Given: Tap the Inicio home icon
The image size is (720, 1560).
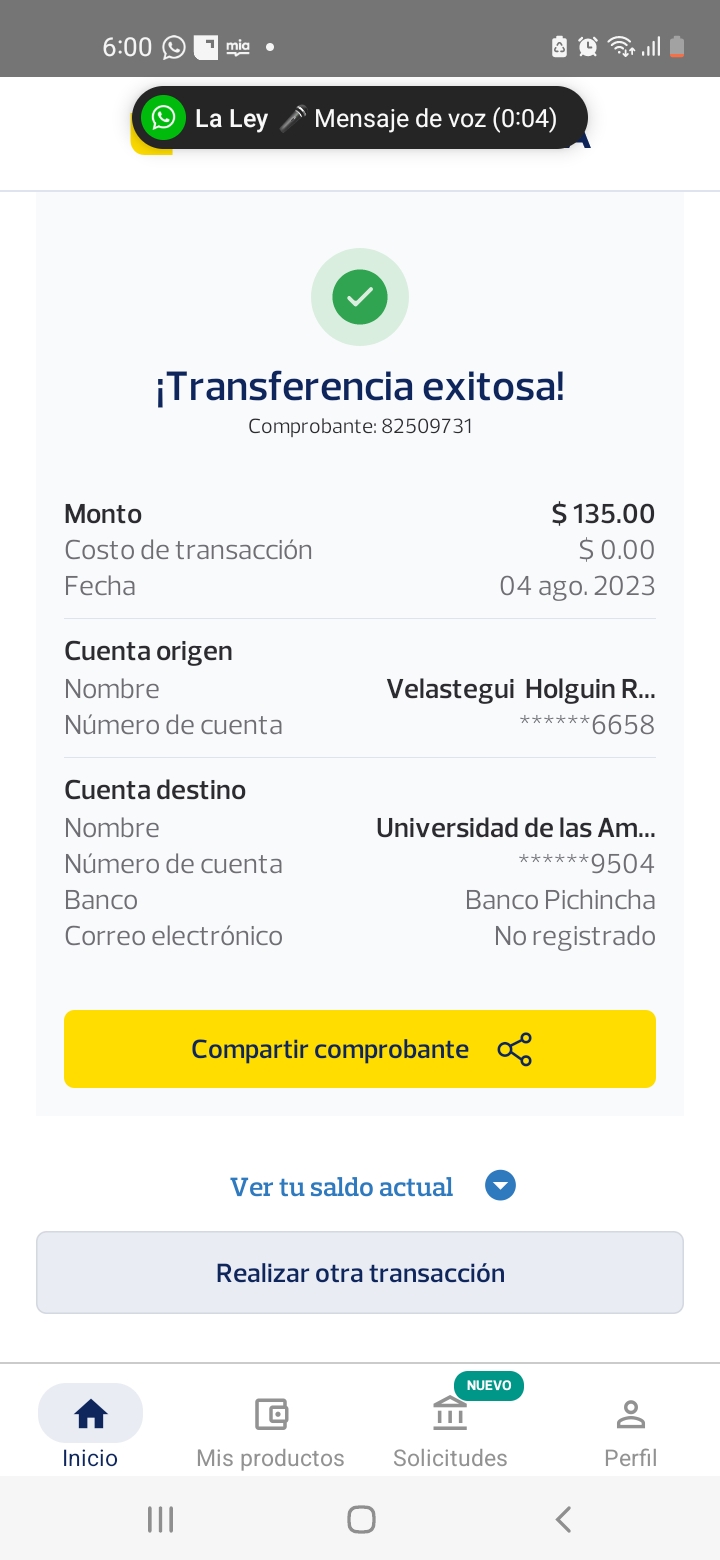Looking at the screenshot, I should 90,1413.
